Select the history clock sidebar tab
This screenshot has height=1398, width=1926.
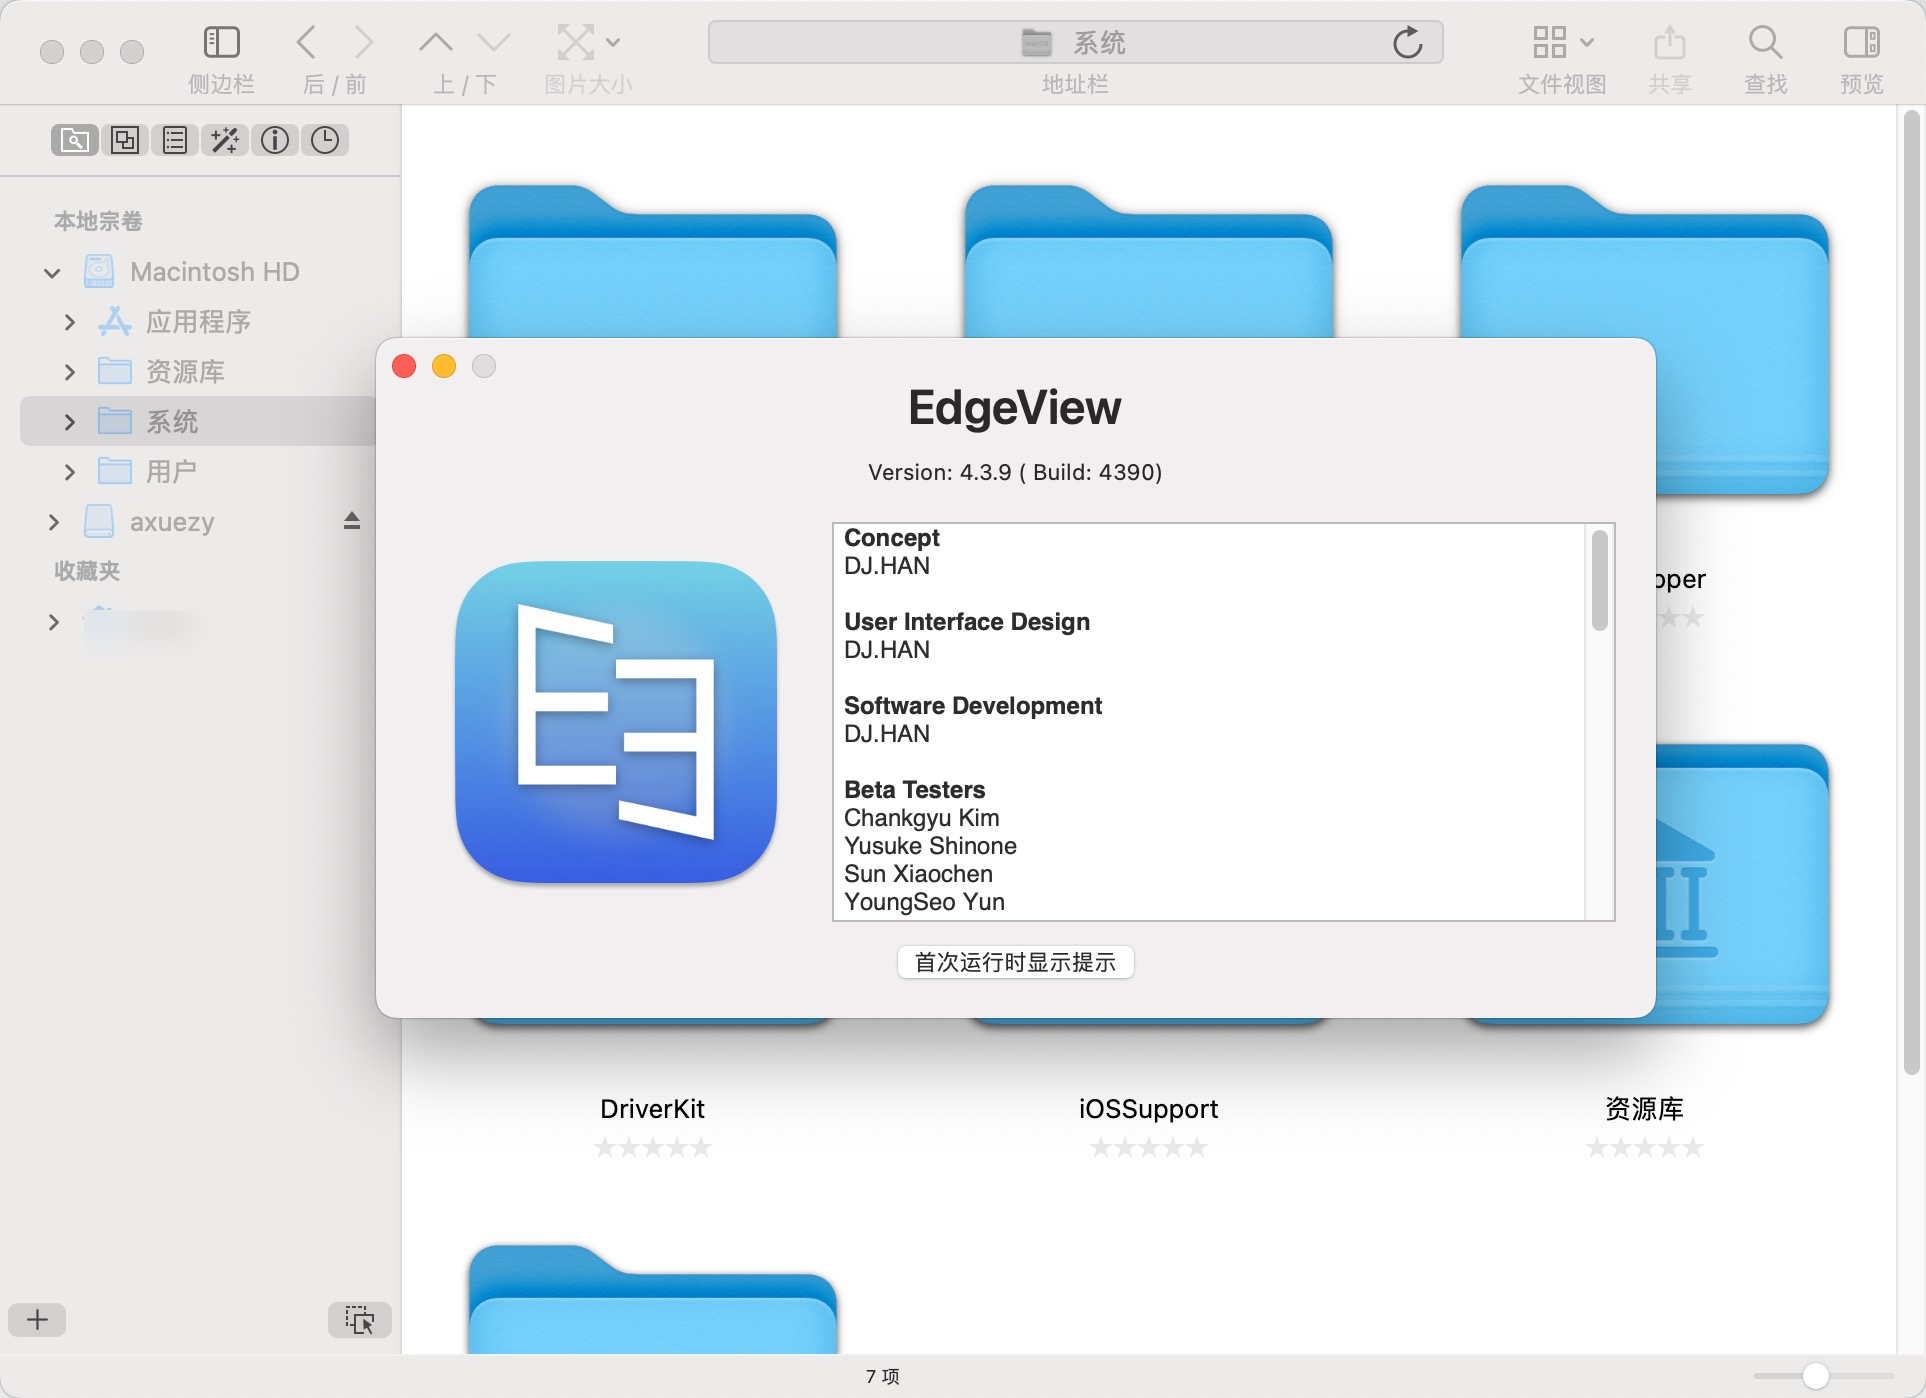click(325, 140)
